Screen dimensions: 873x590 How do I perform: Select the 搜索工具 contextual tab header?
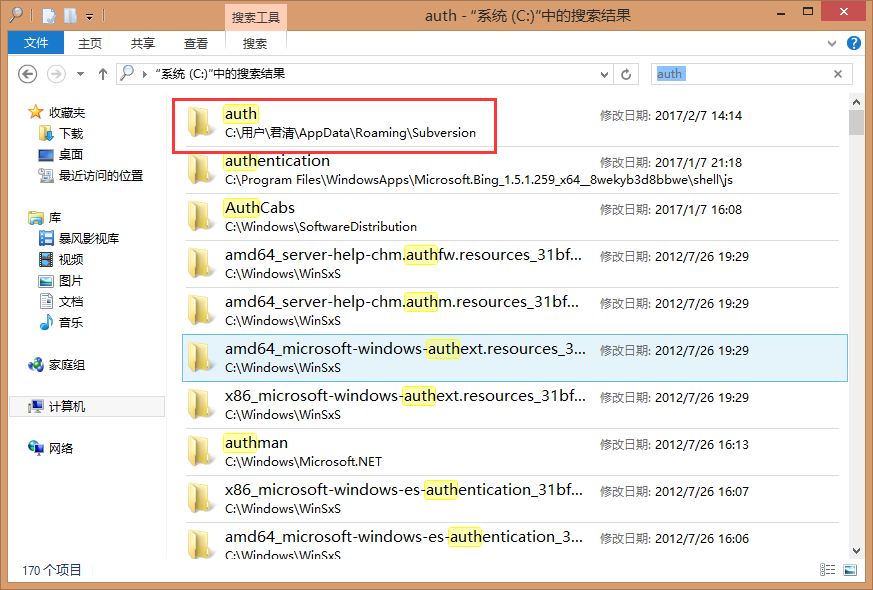(x=256, y=17)
